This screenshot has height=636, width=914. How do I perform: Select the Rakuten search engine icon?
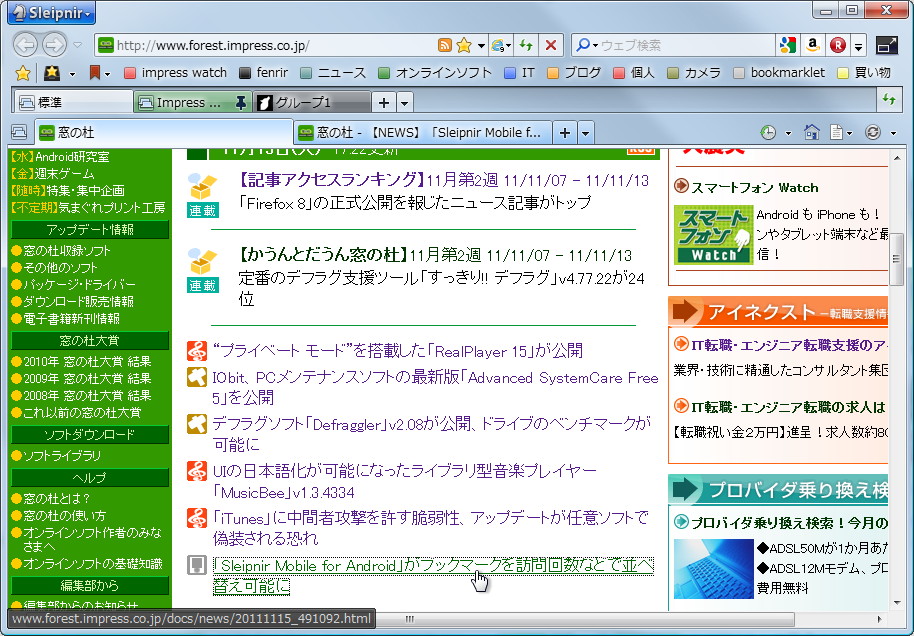click(x=838, y=45)
